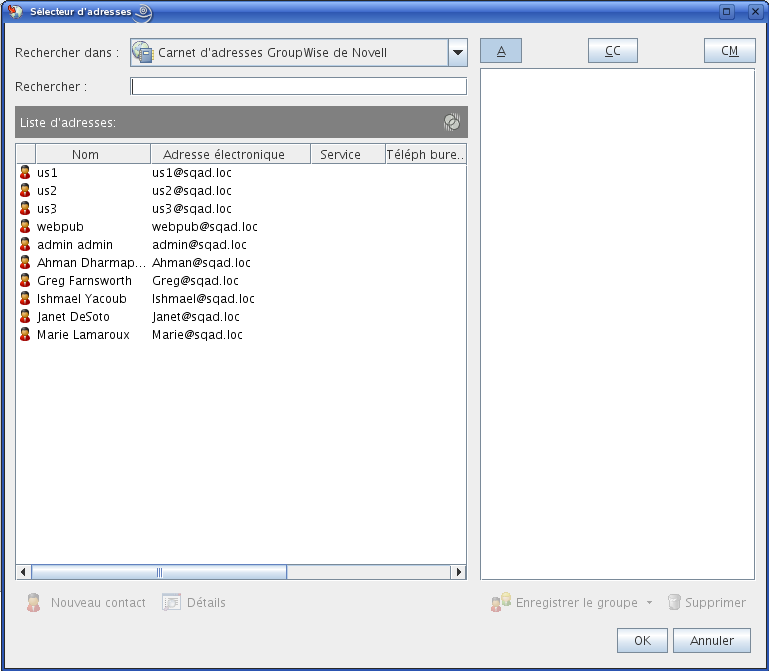Select the us3 name entry

coord(47,208)
